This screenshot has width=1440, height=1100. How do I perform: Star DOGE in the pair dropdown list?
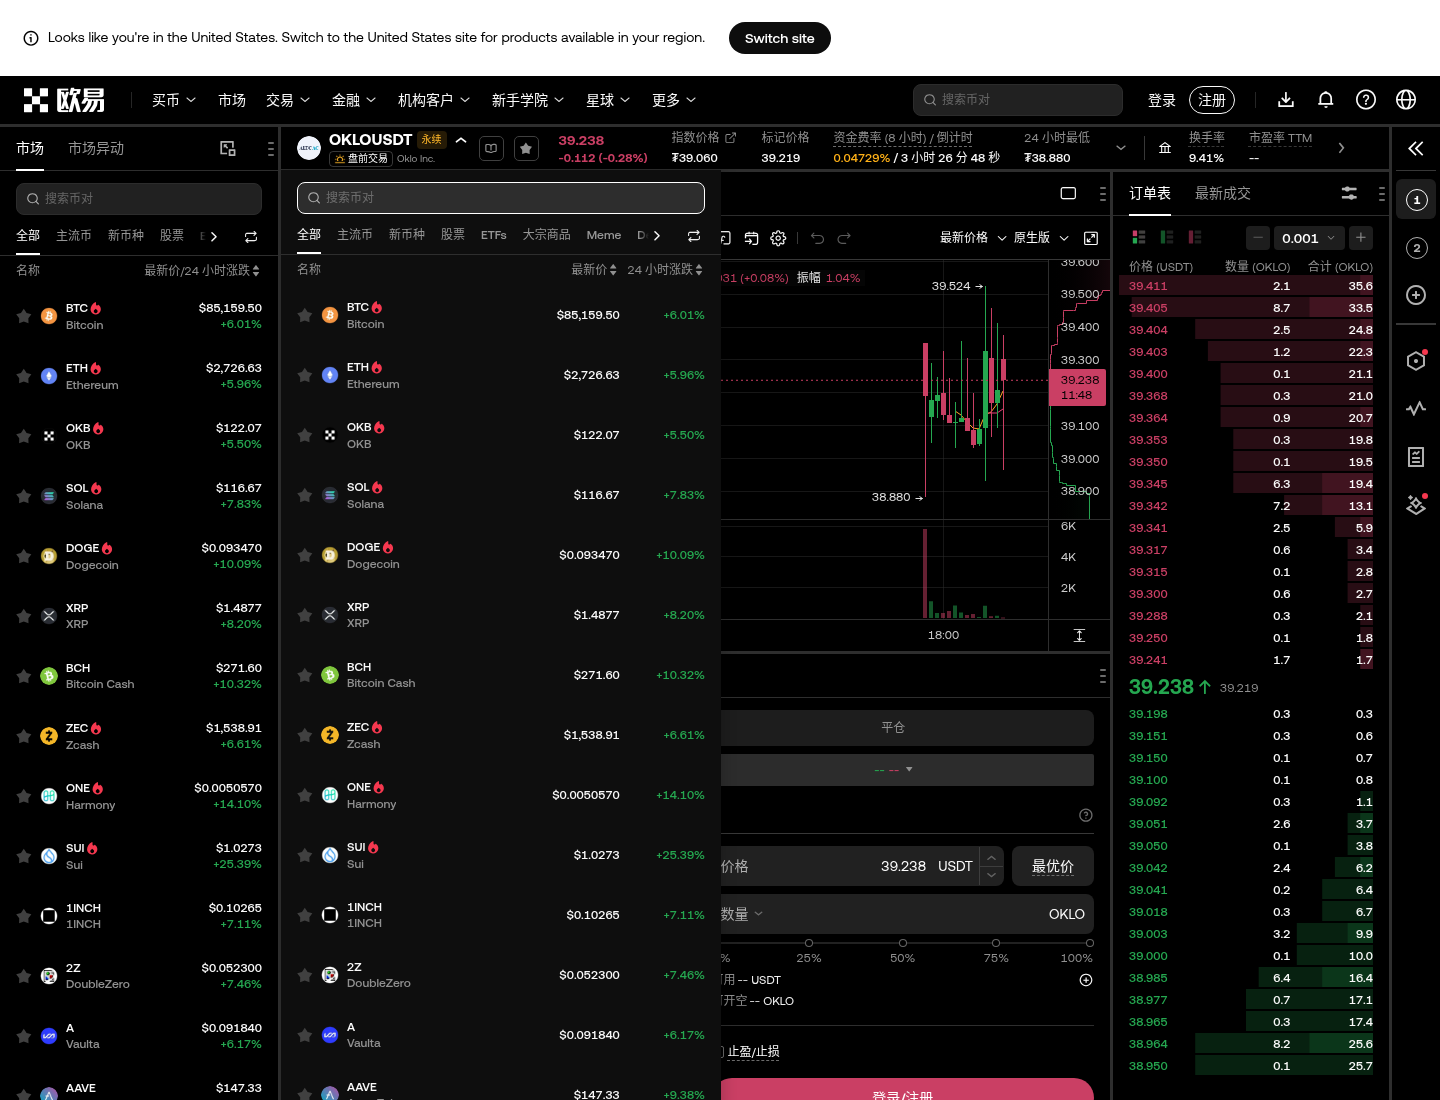pos(305,555)
